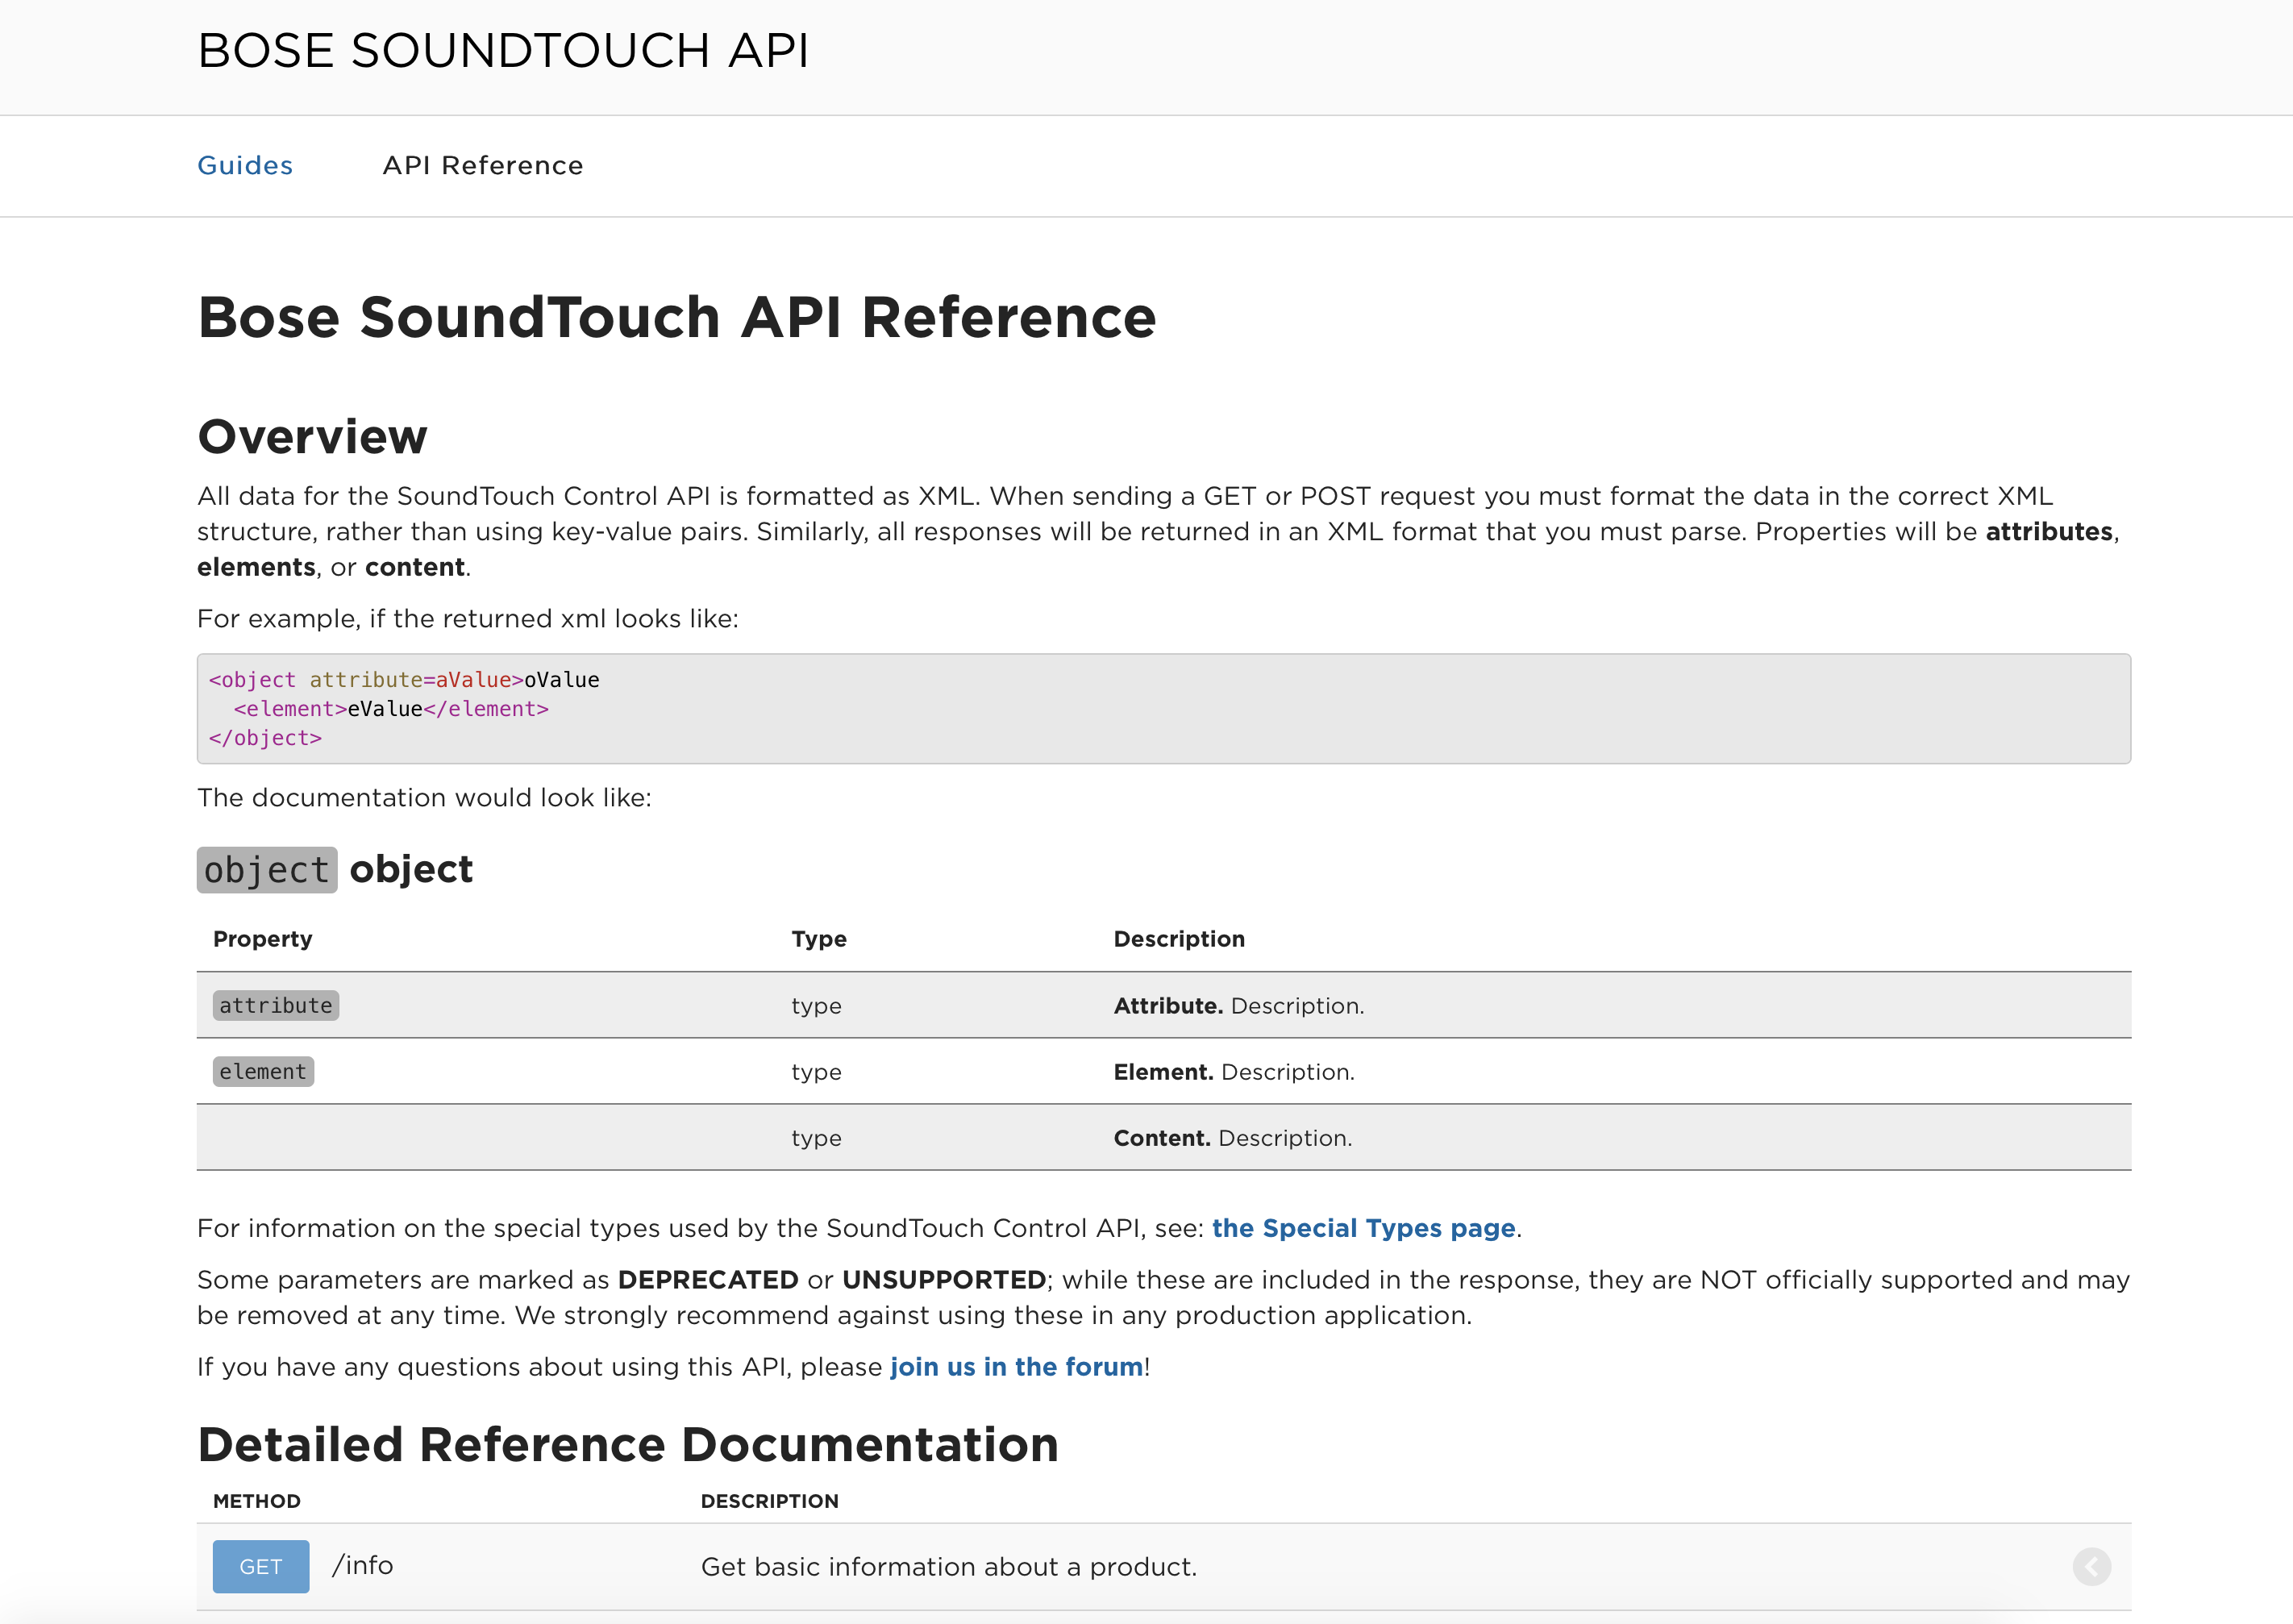Click the Overview section heading
The width and height of the screenshot is (2293, 1624).
click(x=312, y=436)
